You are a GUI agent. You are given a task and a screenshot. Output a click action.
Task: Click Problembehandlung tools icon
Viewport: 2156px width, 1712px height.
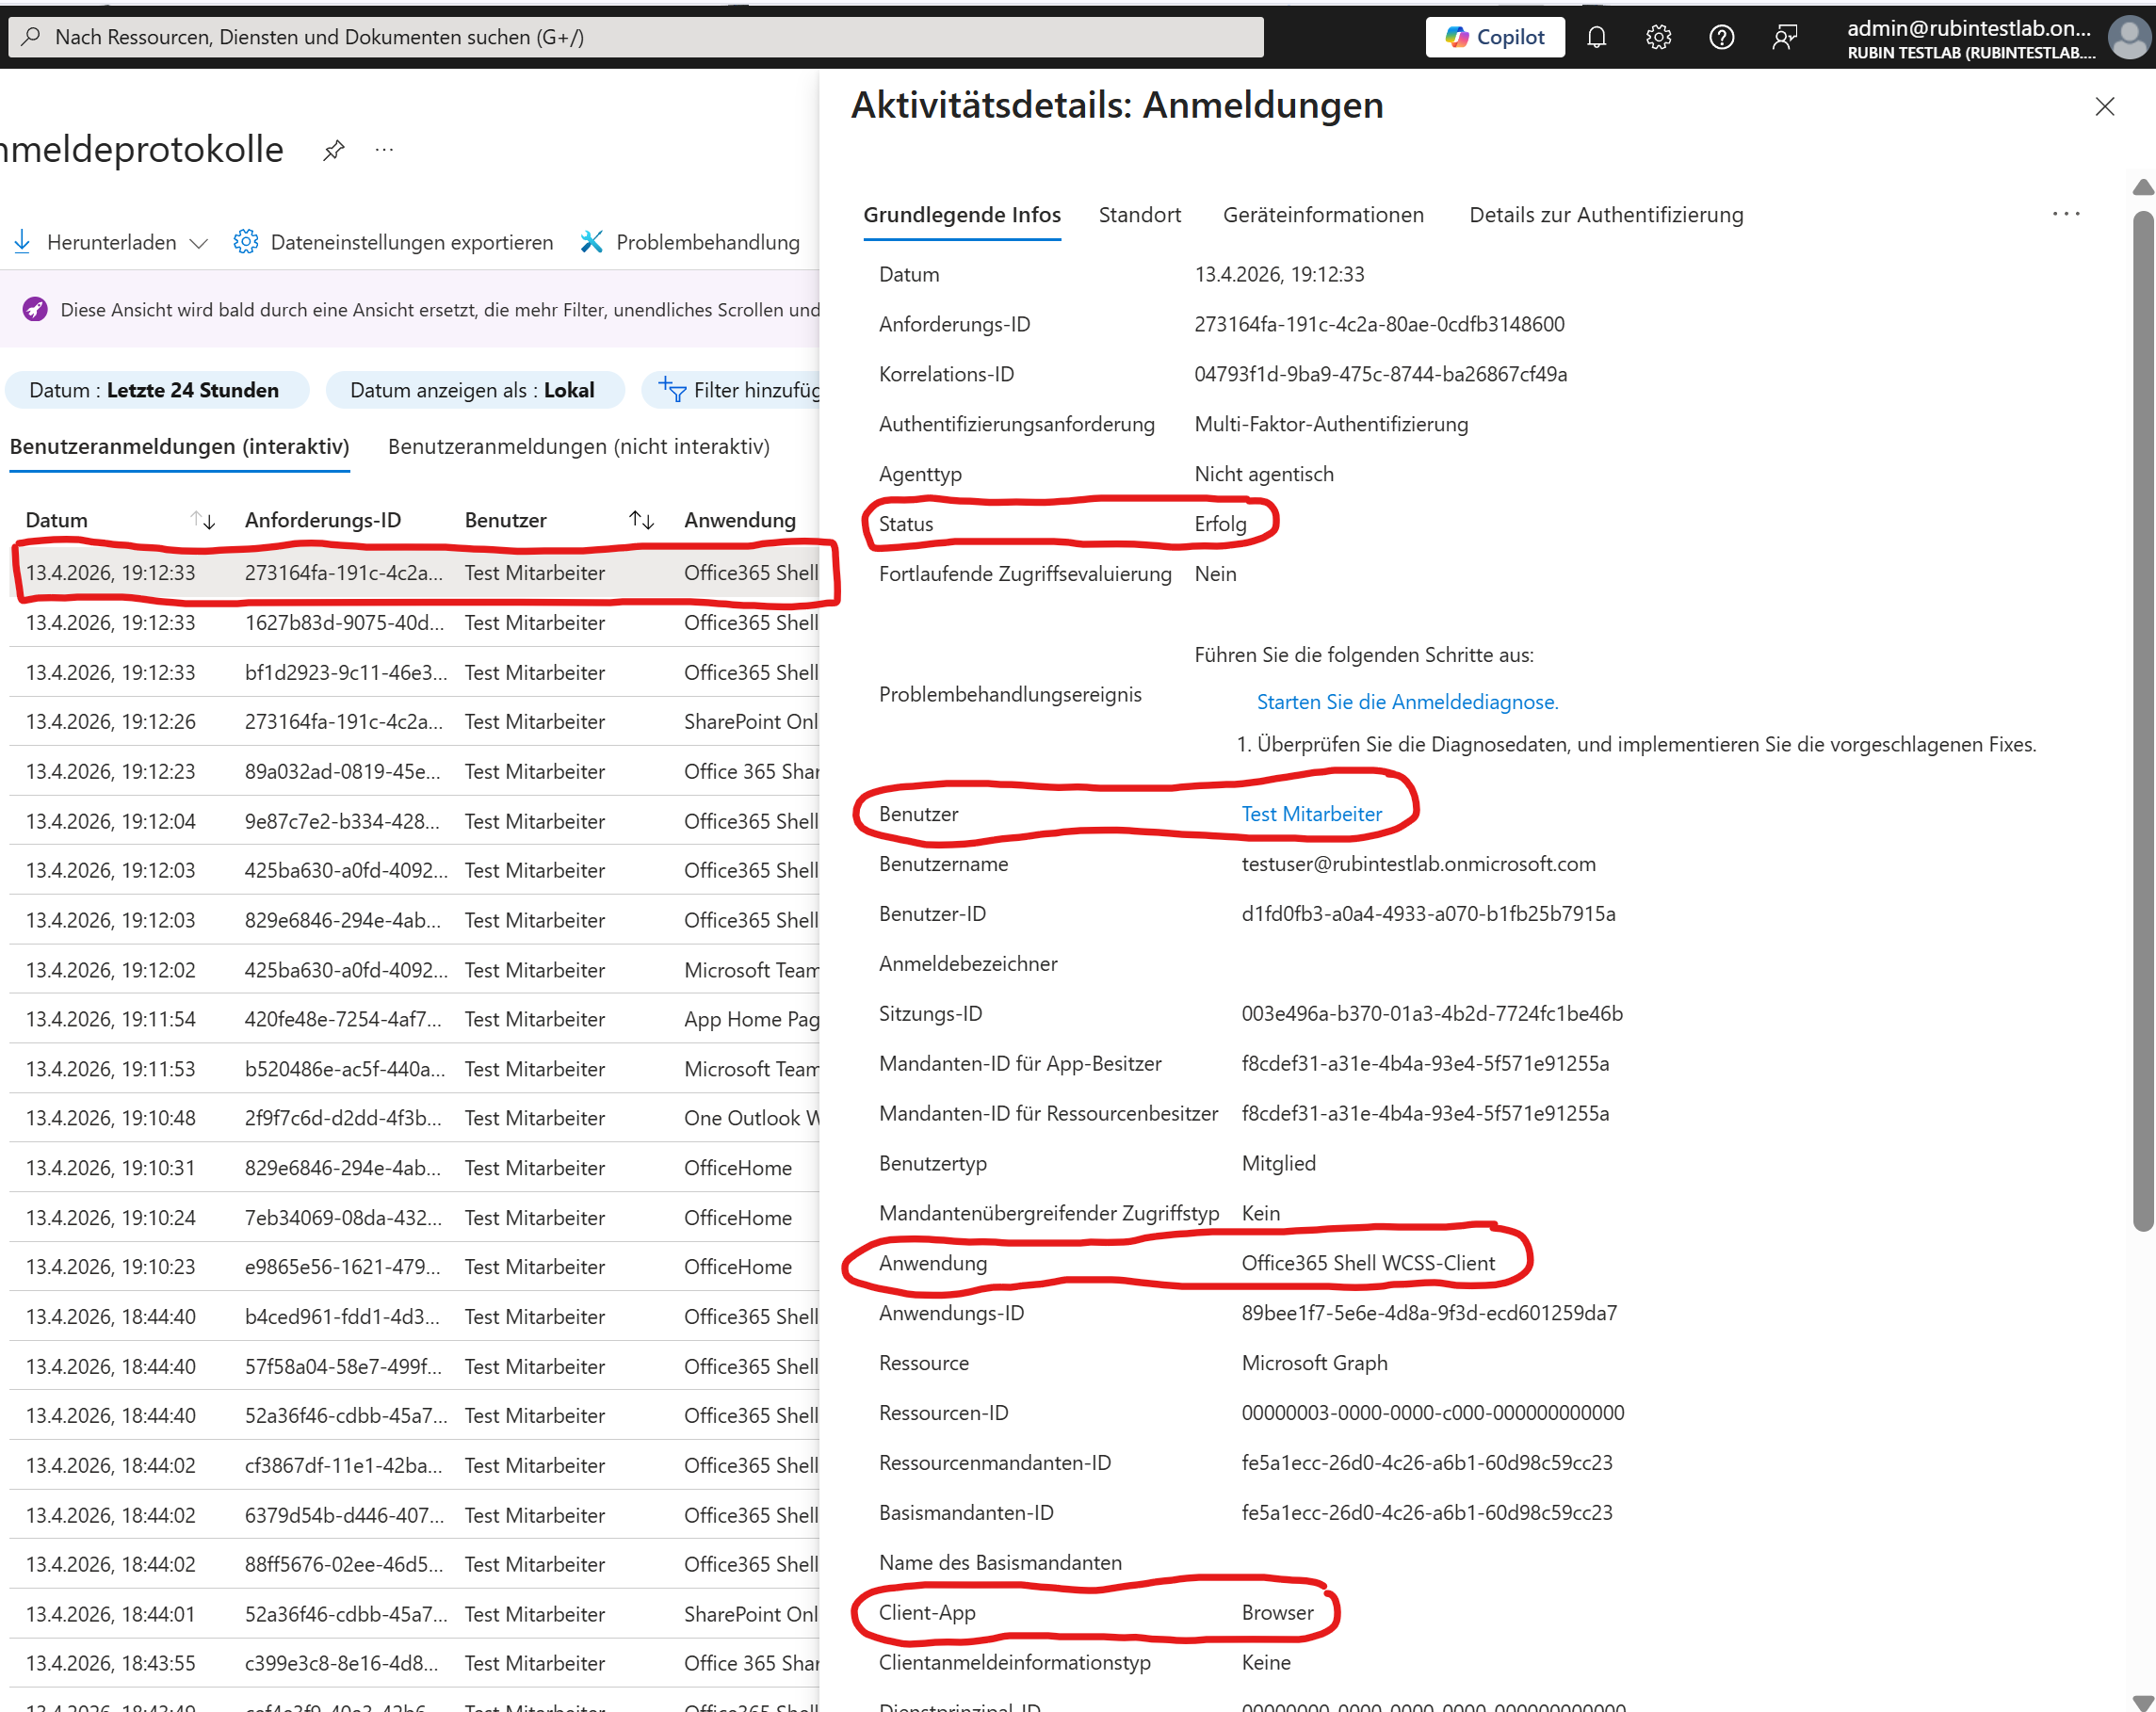pos(592,242)
